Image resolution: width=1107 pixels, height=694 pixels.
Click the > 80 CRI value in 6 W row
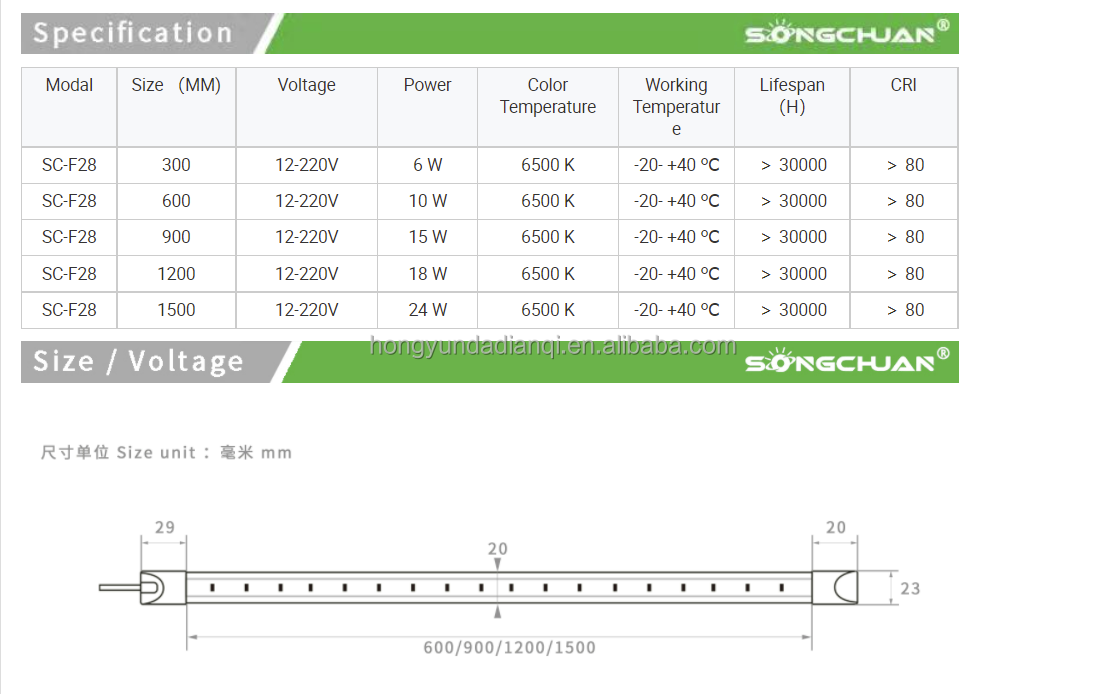pyautogui.click(x=905, y=165)
